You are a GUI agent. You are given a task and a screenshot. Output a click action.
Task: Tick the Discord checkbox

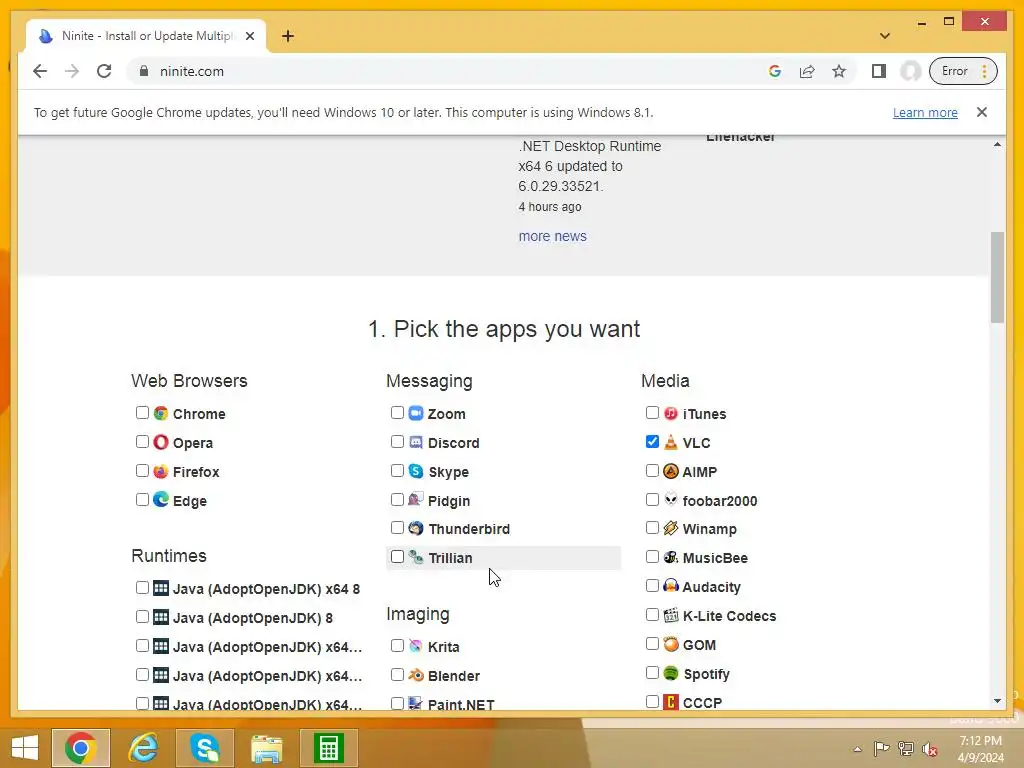[397, 442]
